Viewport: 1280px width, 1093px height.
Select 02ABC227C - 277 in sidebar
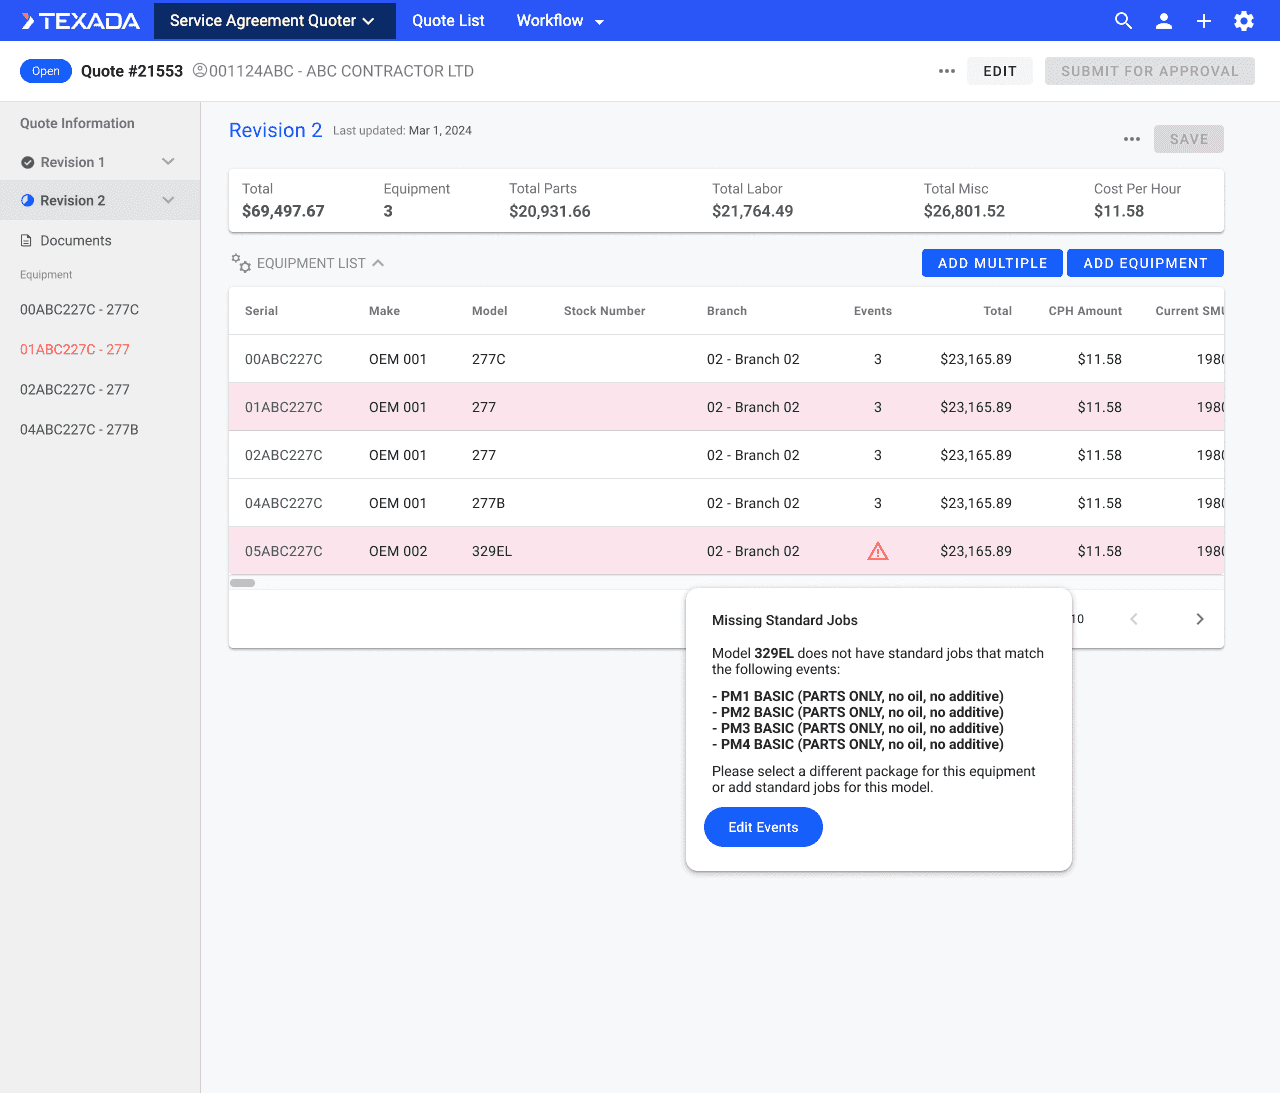[75, 389]
